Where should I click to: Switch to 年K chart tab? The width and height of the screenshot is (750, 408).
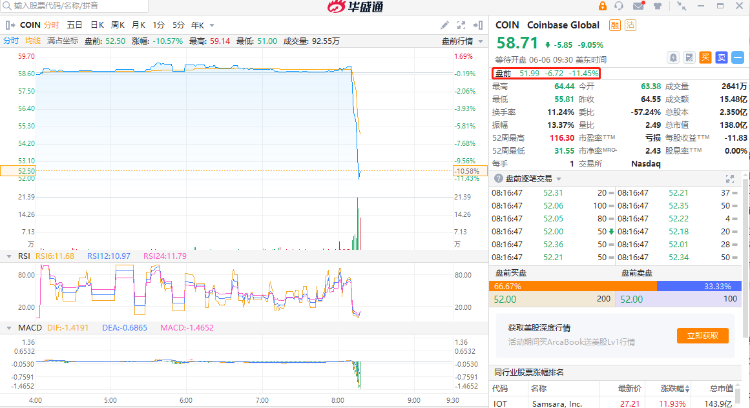198,25
